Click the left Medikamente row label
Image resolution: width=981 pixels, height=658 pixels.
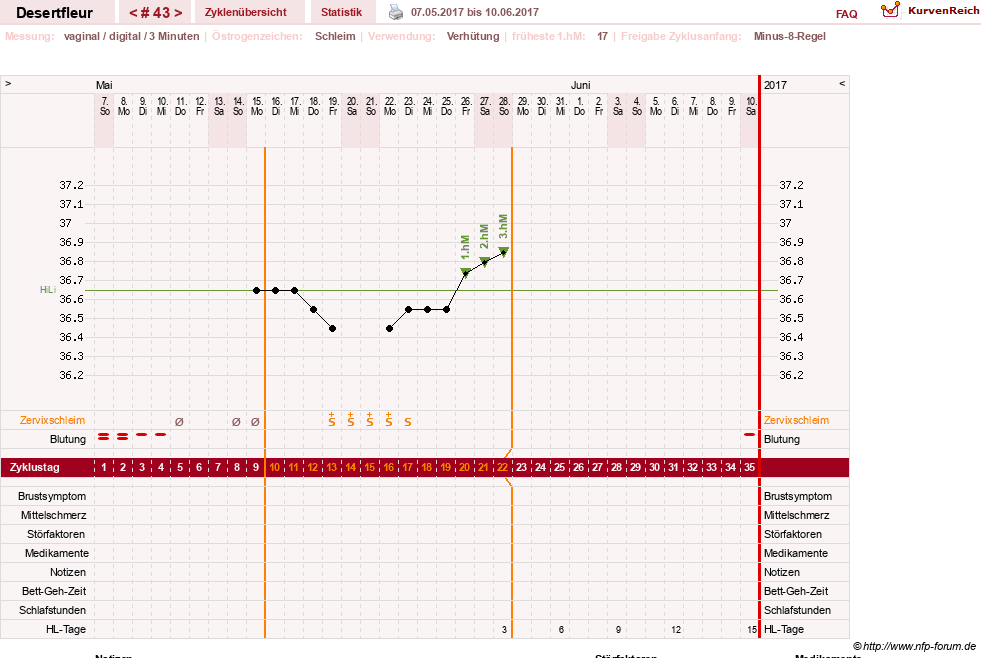coord(57,554)
